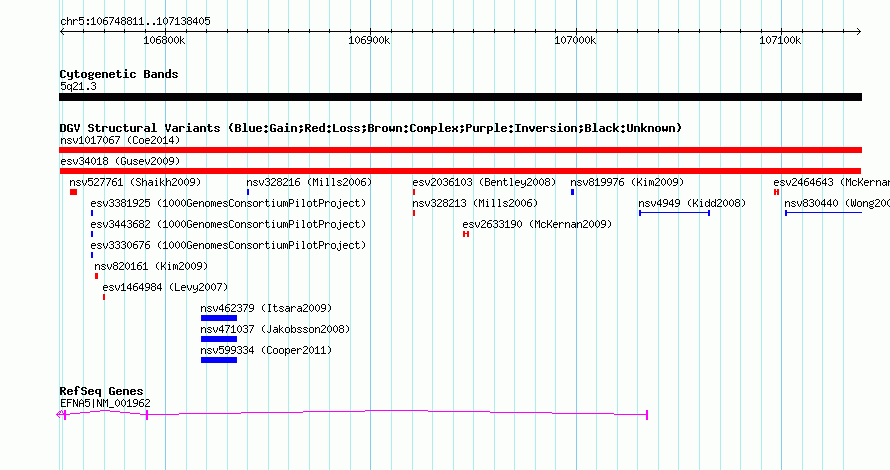Click the red glyph under nsv328213

pos(414,213)
